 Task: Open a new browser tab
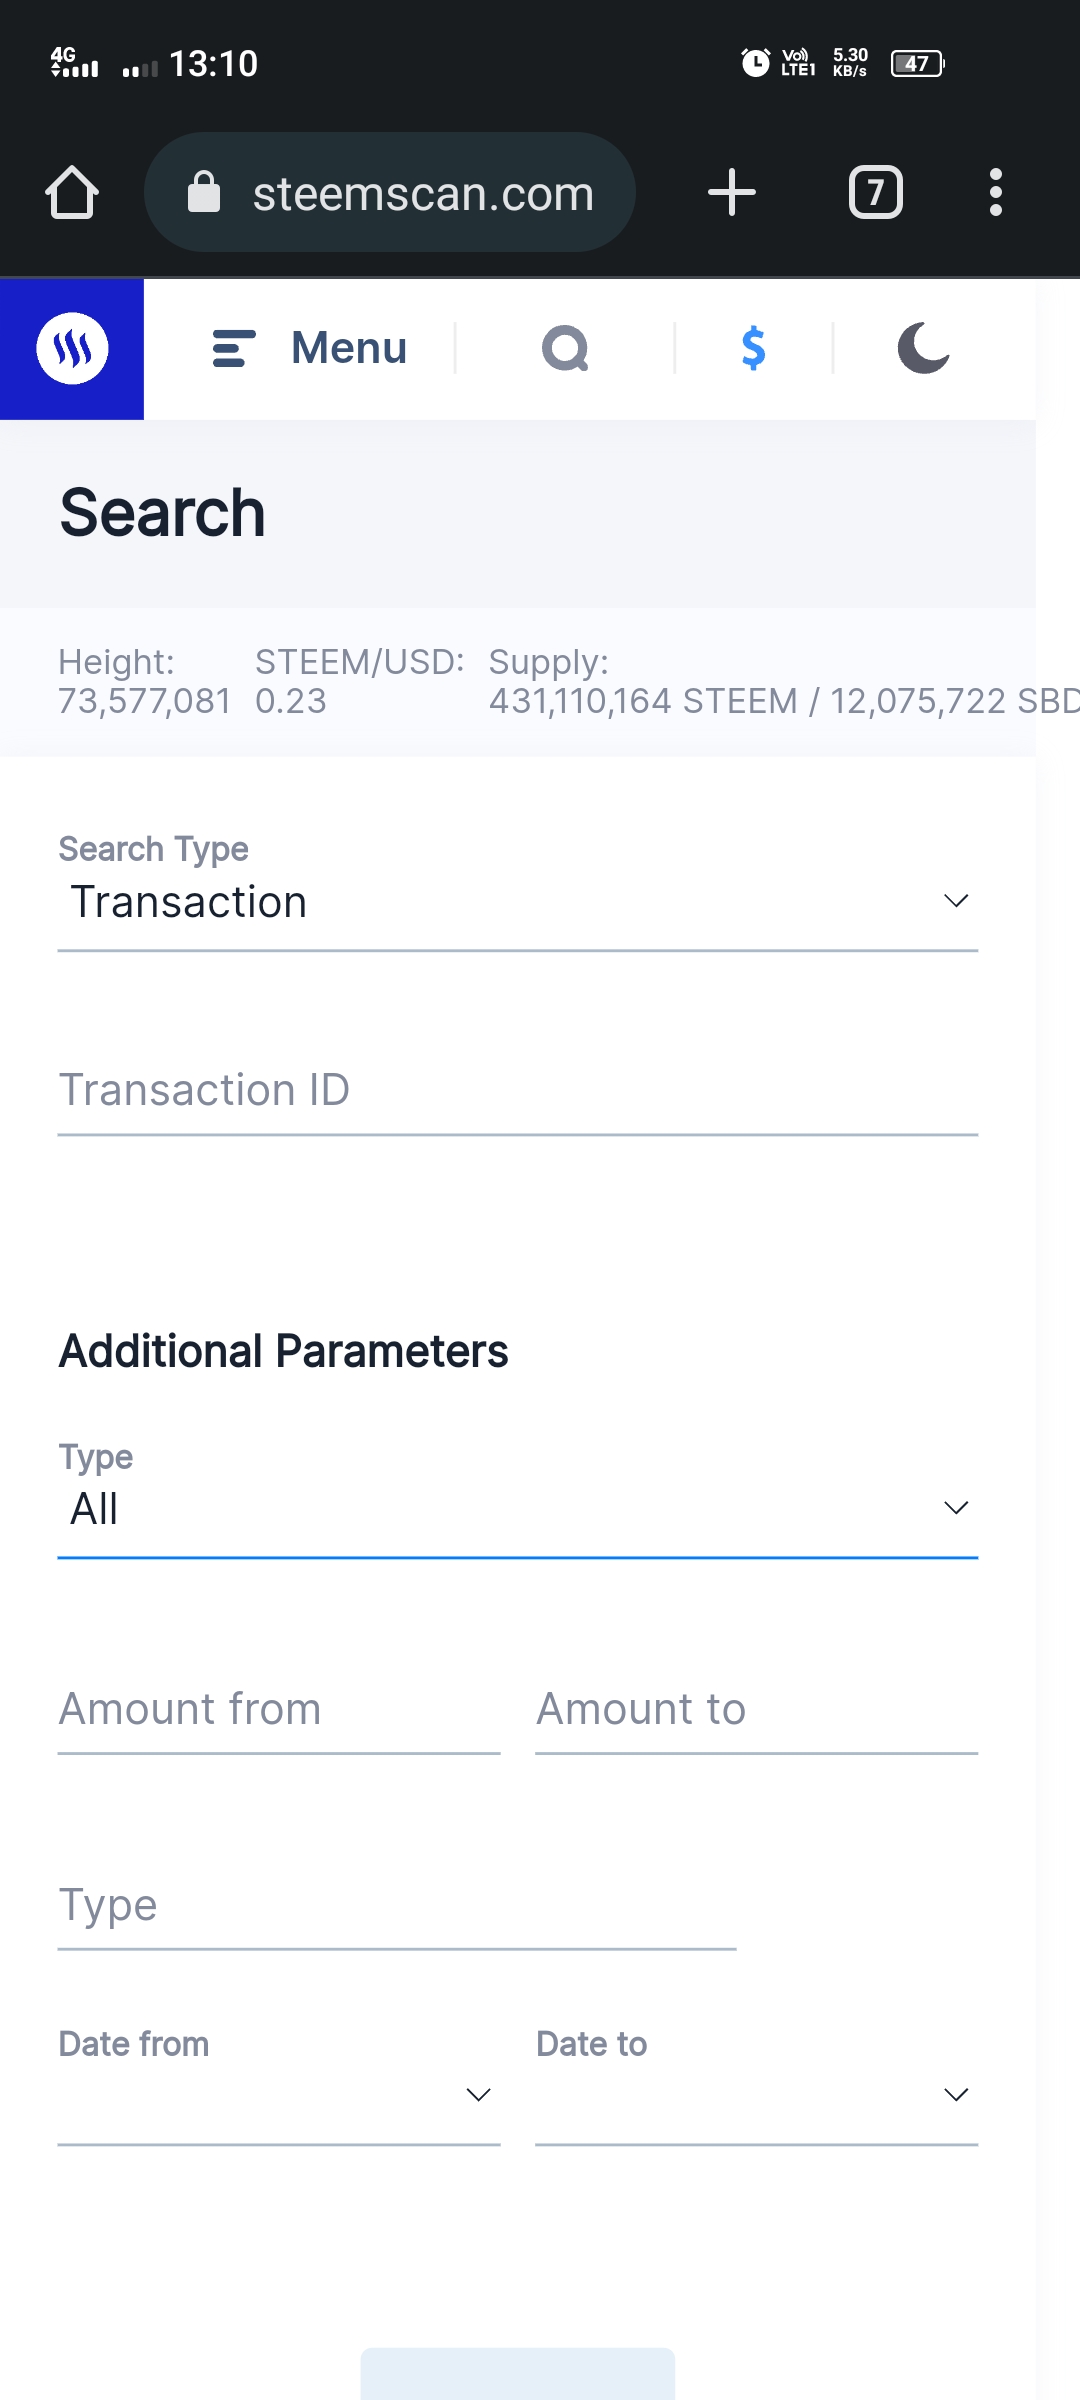click(732, 192)
